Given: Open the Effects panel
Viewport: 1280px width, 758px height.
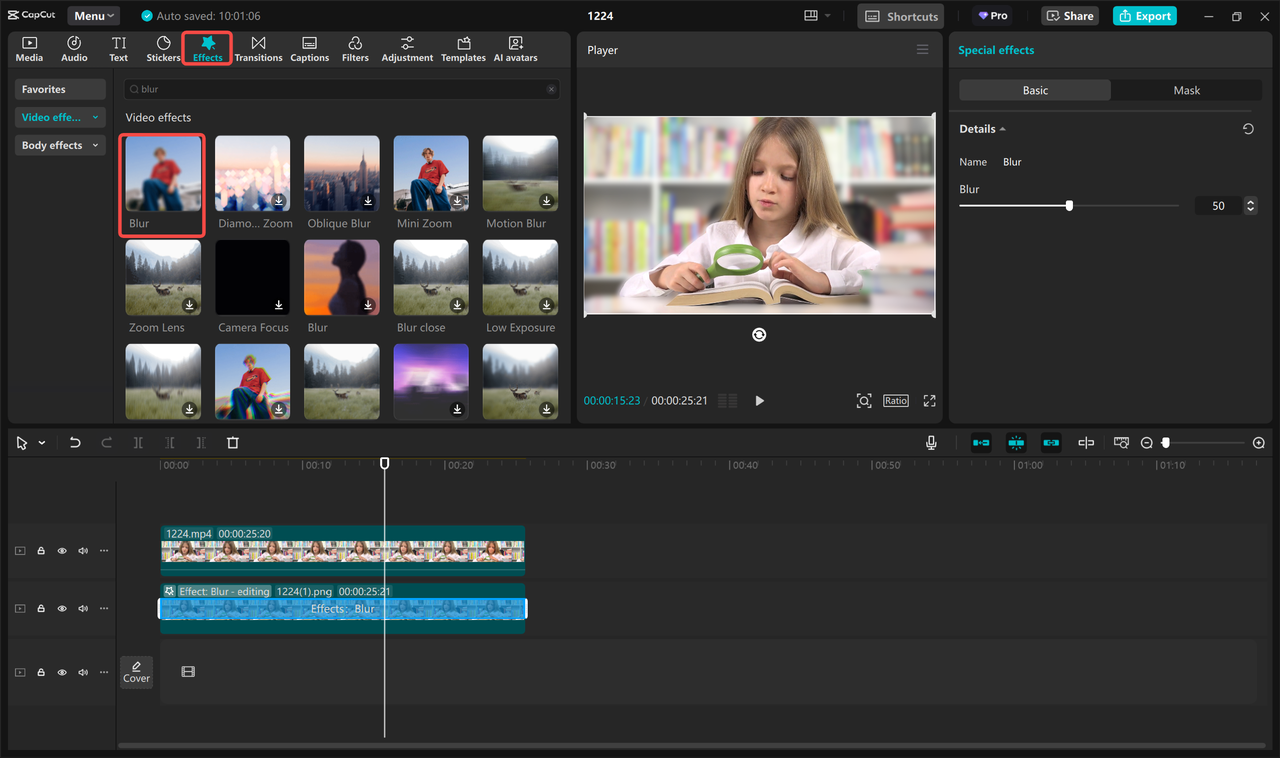Looking at the screenshot, I should pos(207,47).
